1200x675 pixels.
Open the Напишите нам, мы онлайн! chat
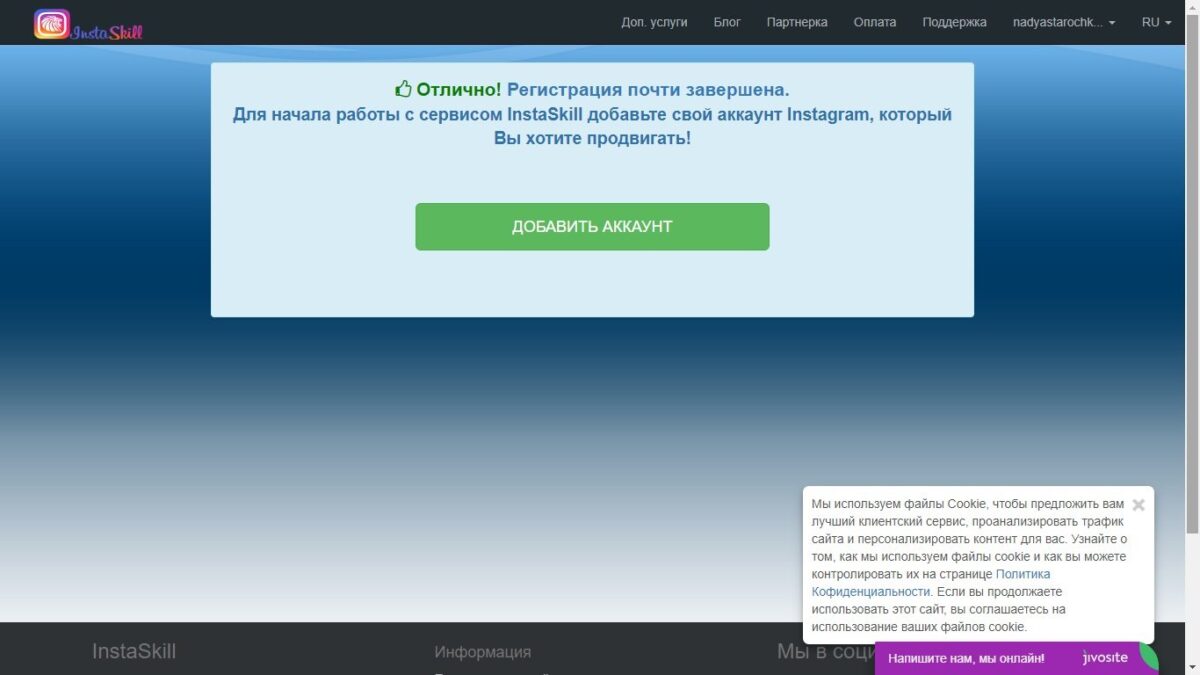point(966,658)
